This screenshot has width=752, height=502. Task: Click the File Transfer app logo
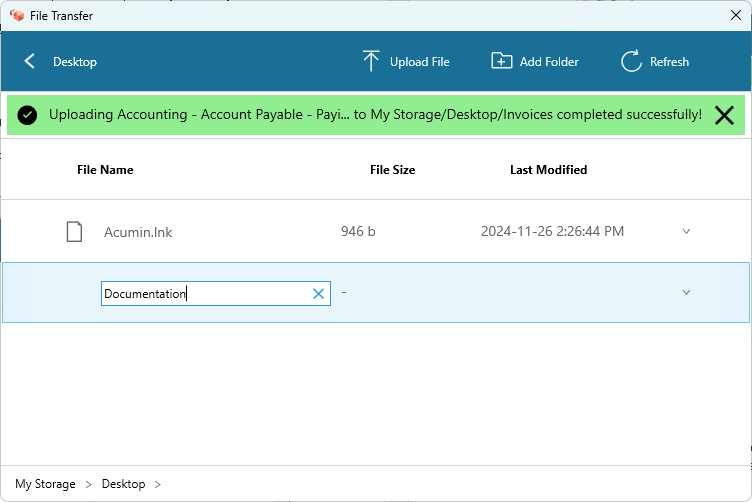[x=17, y=15]
